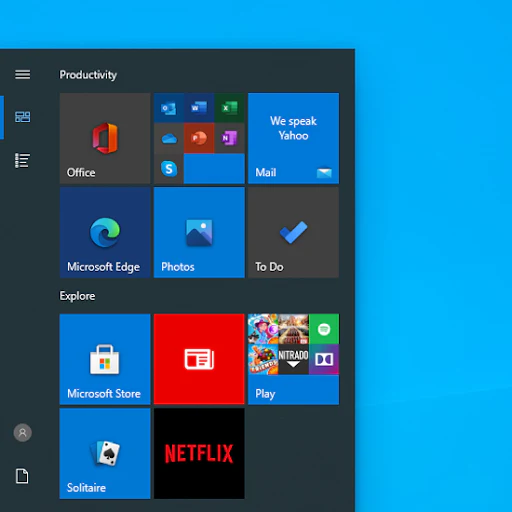
Task: Open the user account menu
Action: [22, 433]
